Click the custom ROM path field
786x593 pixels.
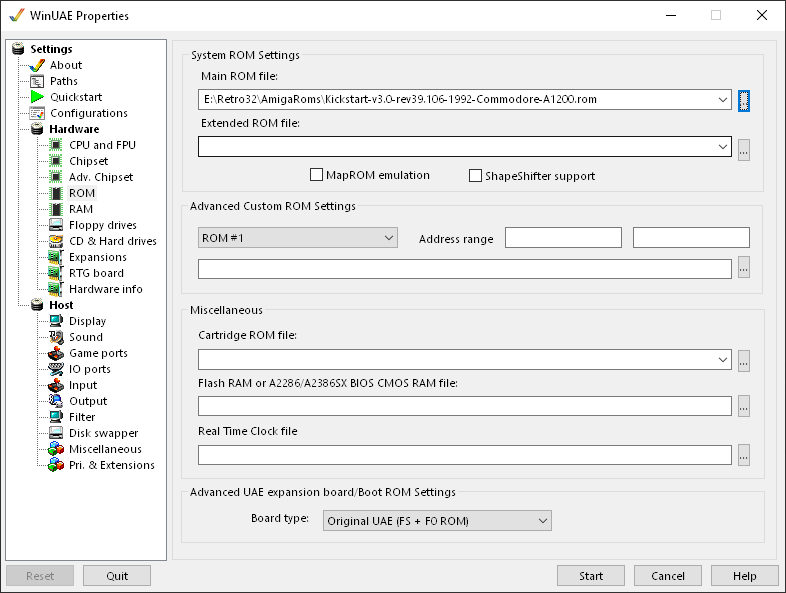[x=465, y=269]
